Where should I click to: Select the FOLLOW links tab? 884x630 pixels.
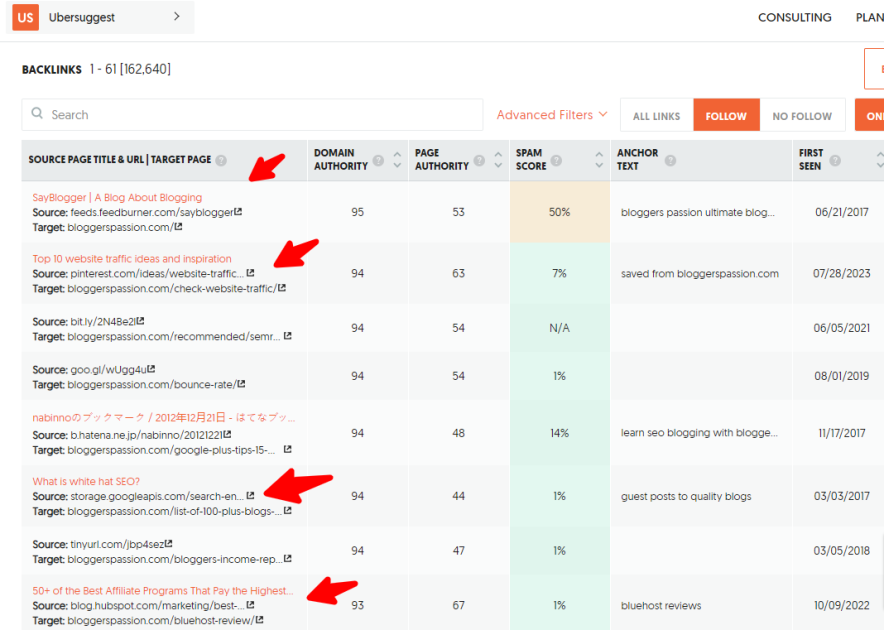(x=726, y=116)
